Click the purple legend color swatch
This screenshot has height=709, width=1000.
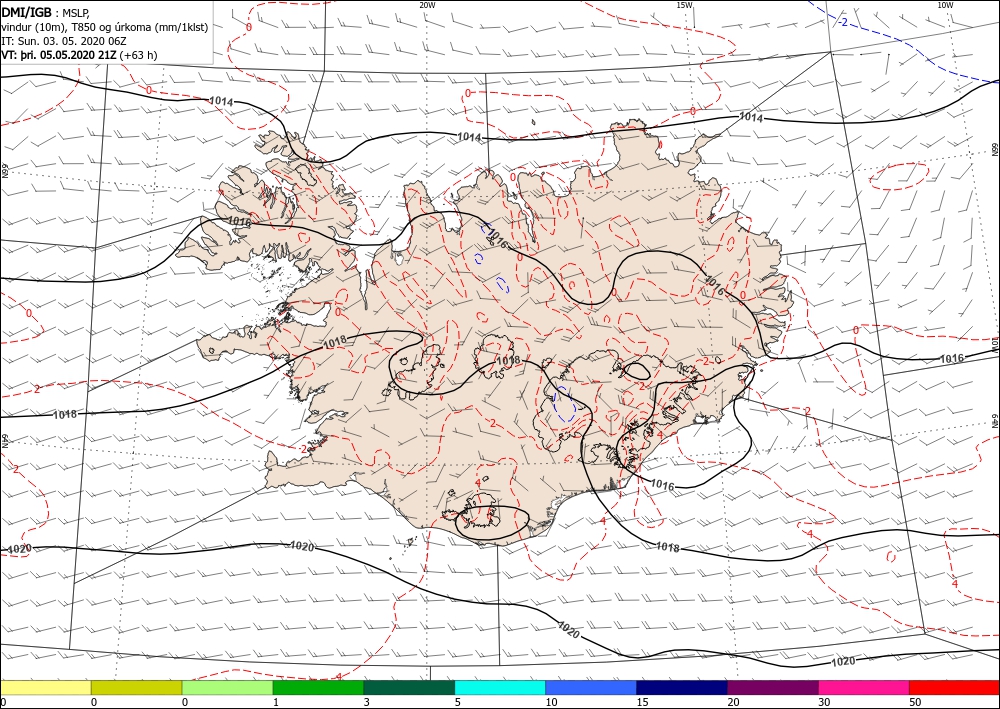click(x=773, y=688)
